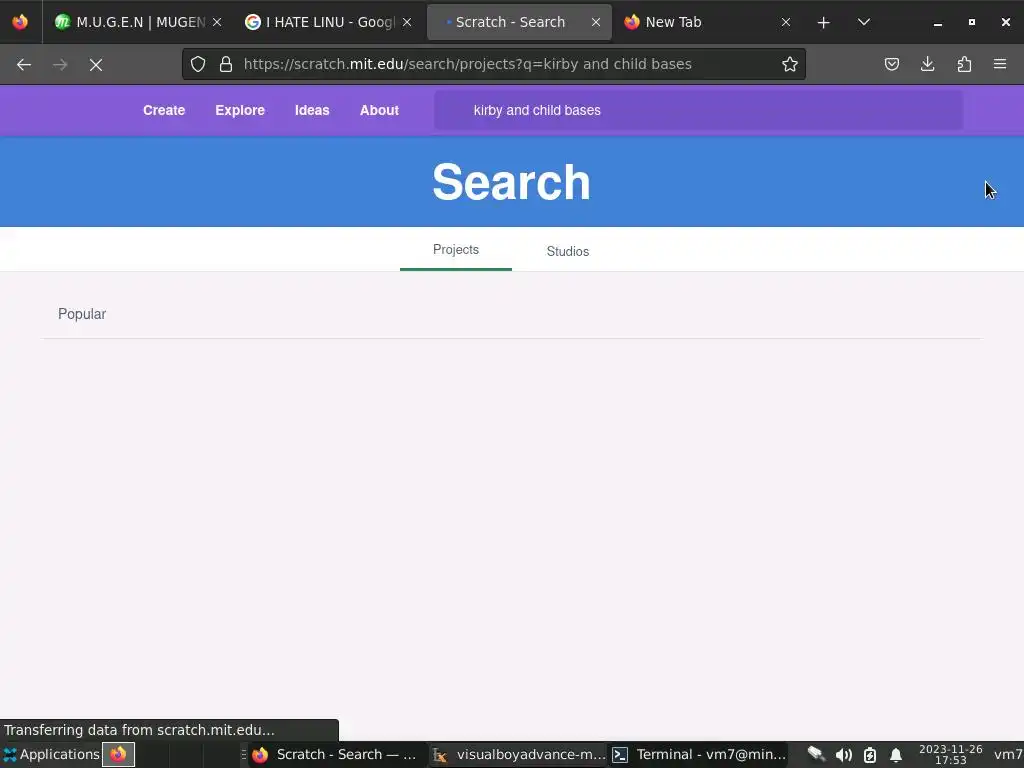The height and width of the screenshot is (768, 1024).
Task: View site security lock information
Action: click(226, 64)
